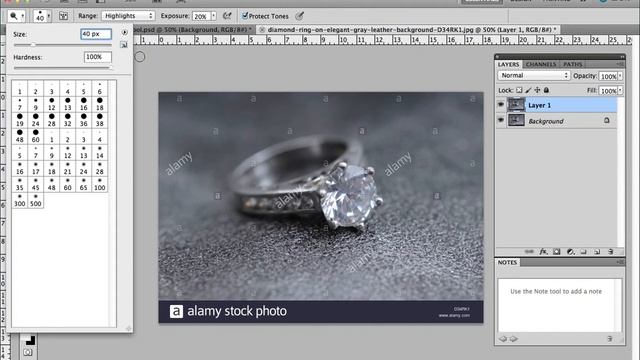Select the Background layer row
Screen dimensions: 640x360
coord(556,121)
